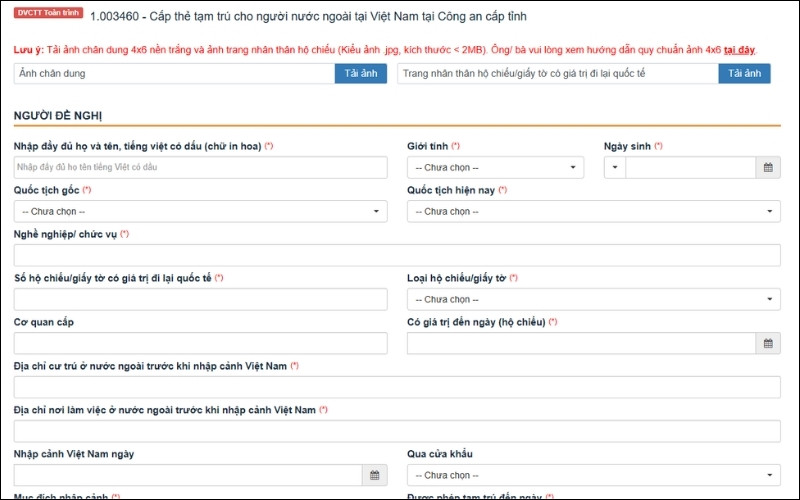Click the Số hộ chiếu input field
Viewport: 800px width, 500px height.
[x=200, y=299]
